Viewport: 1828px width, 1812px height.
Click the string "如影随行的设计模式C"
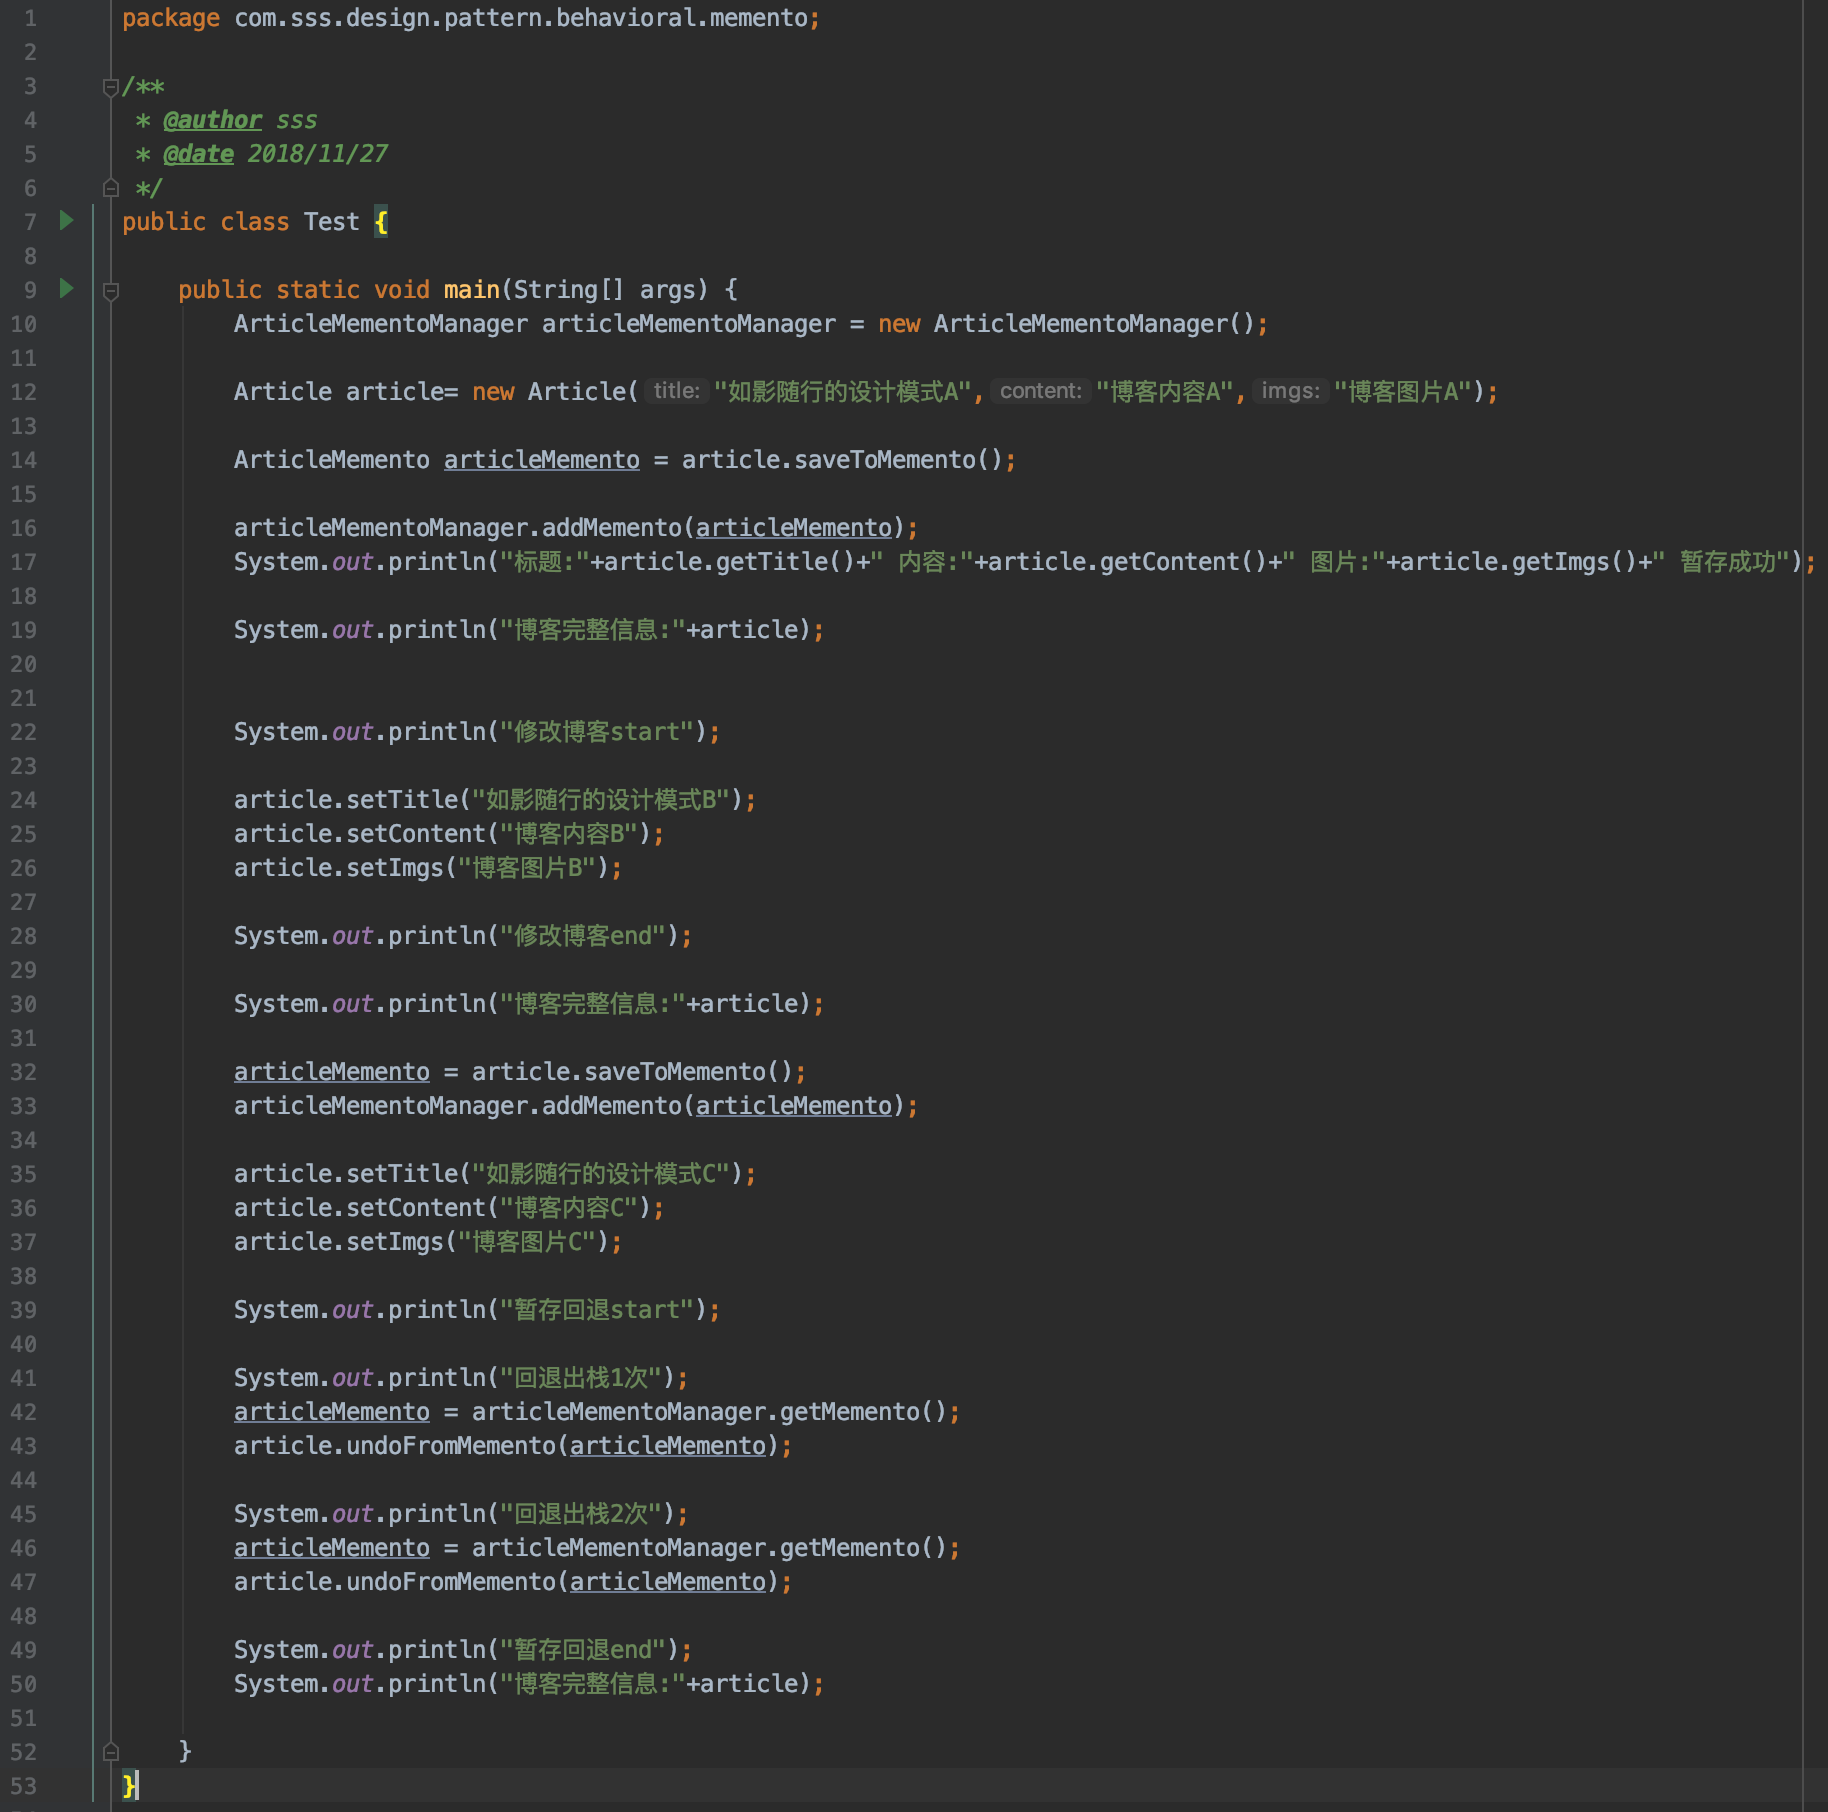pos(601,1174)
